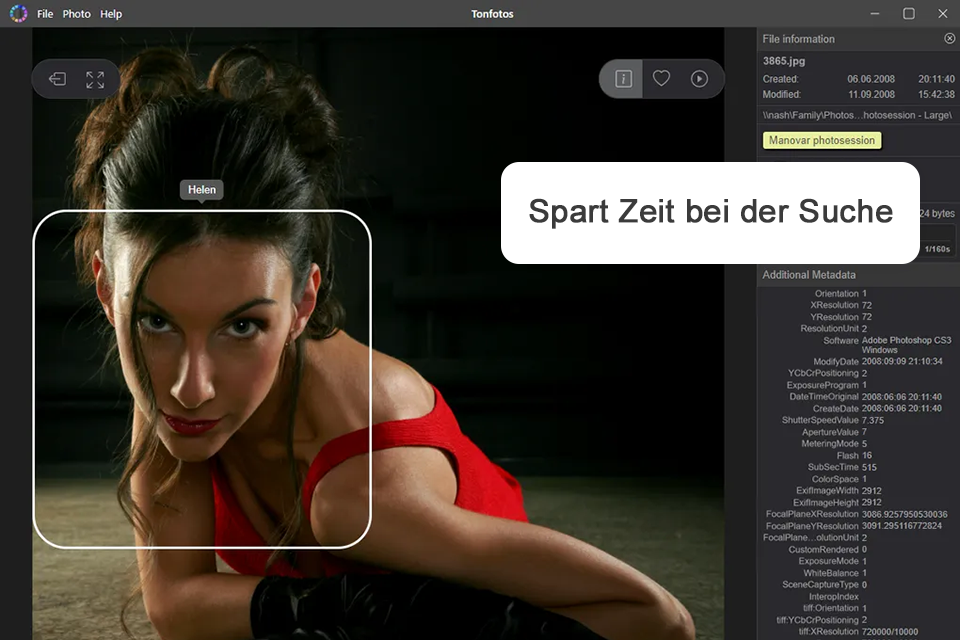Click the 3865.jpg file name
This screenshot has width=960, height=640.
pos(784,61)
